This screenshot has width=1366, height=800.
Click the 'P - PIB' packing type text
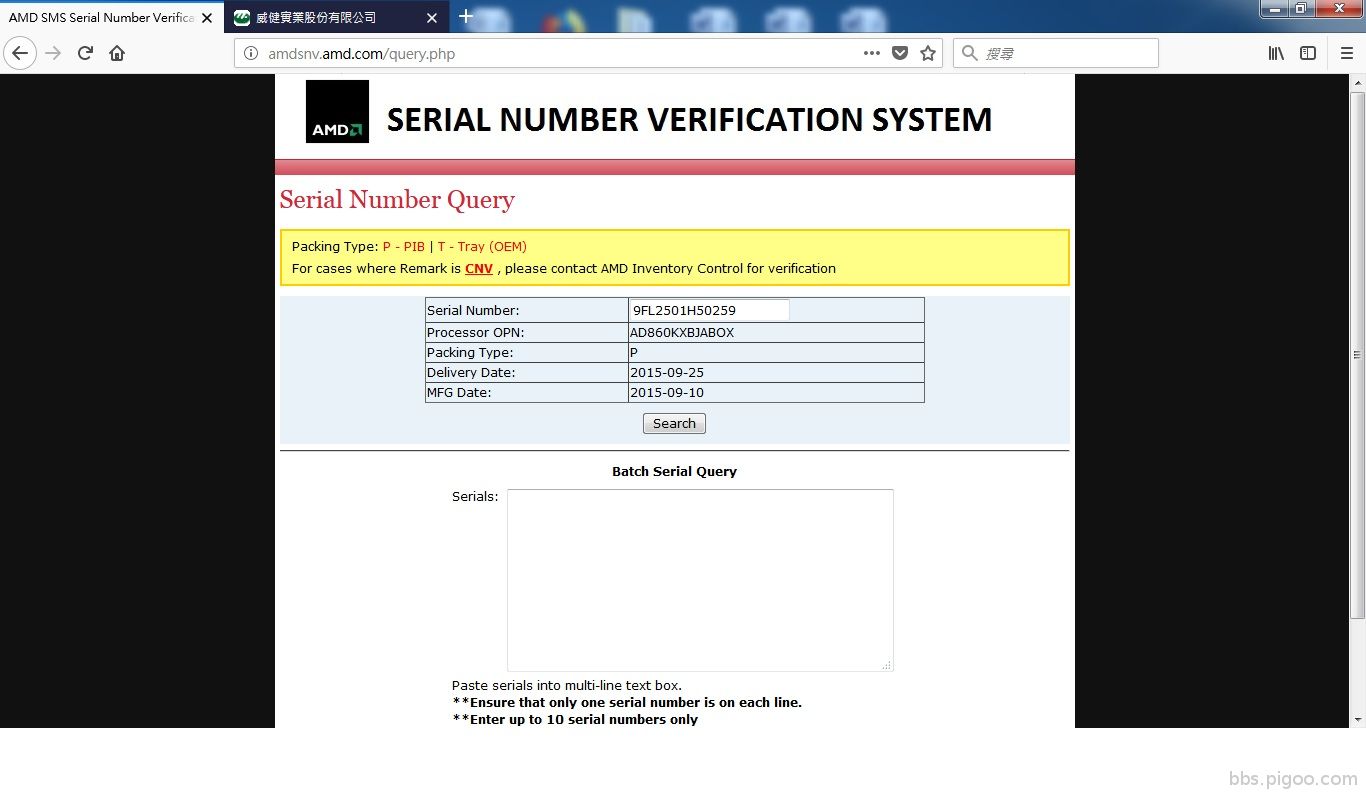click(404, 246)
